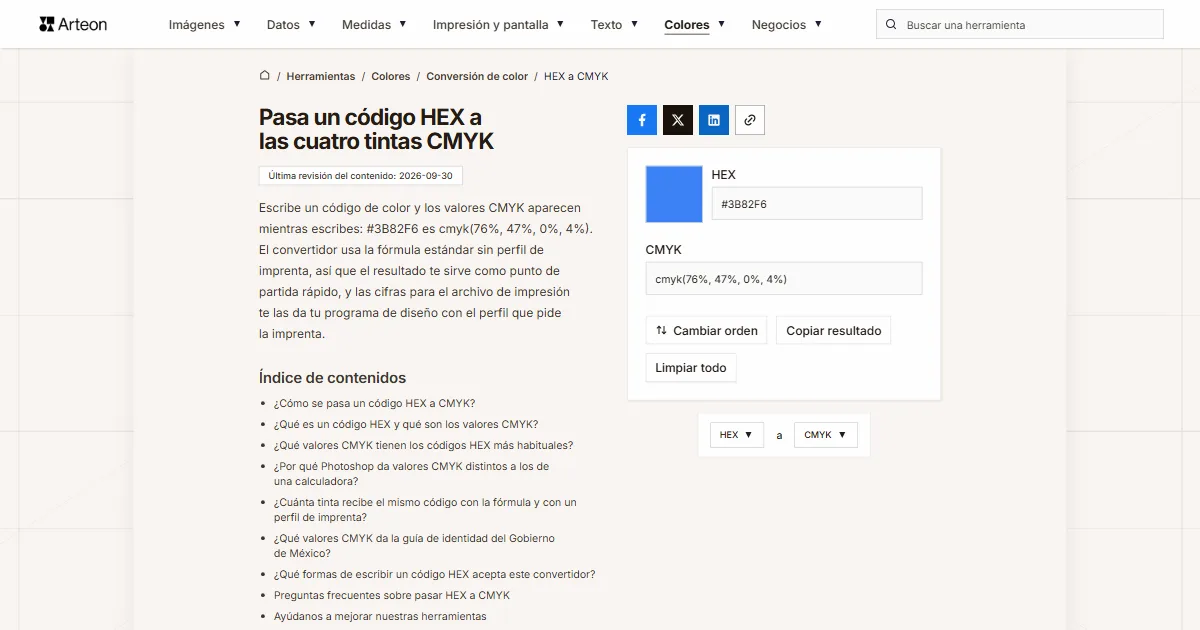Share the page on LinkedIn
1200x630 pixels.
pos(714,120)
